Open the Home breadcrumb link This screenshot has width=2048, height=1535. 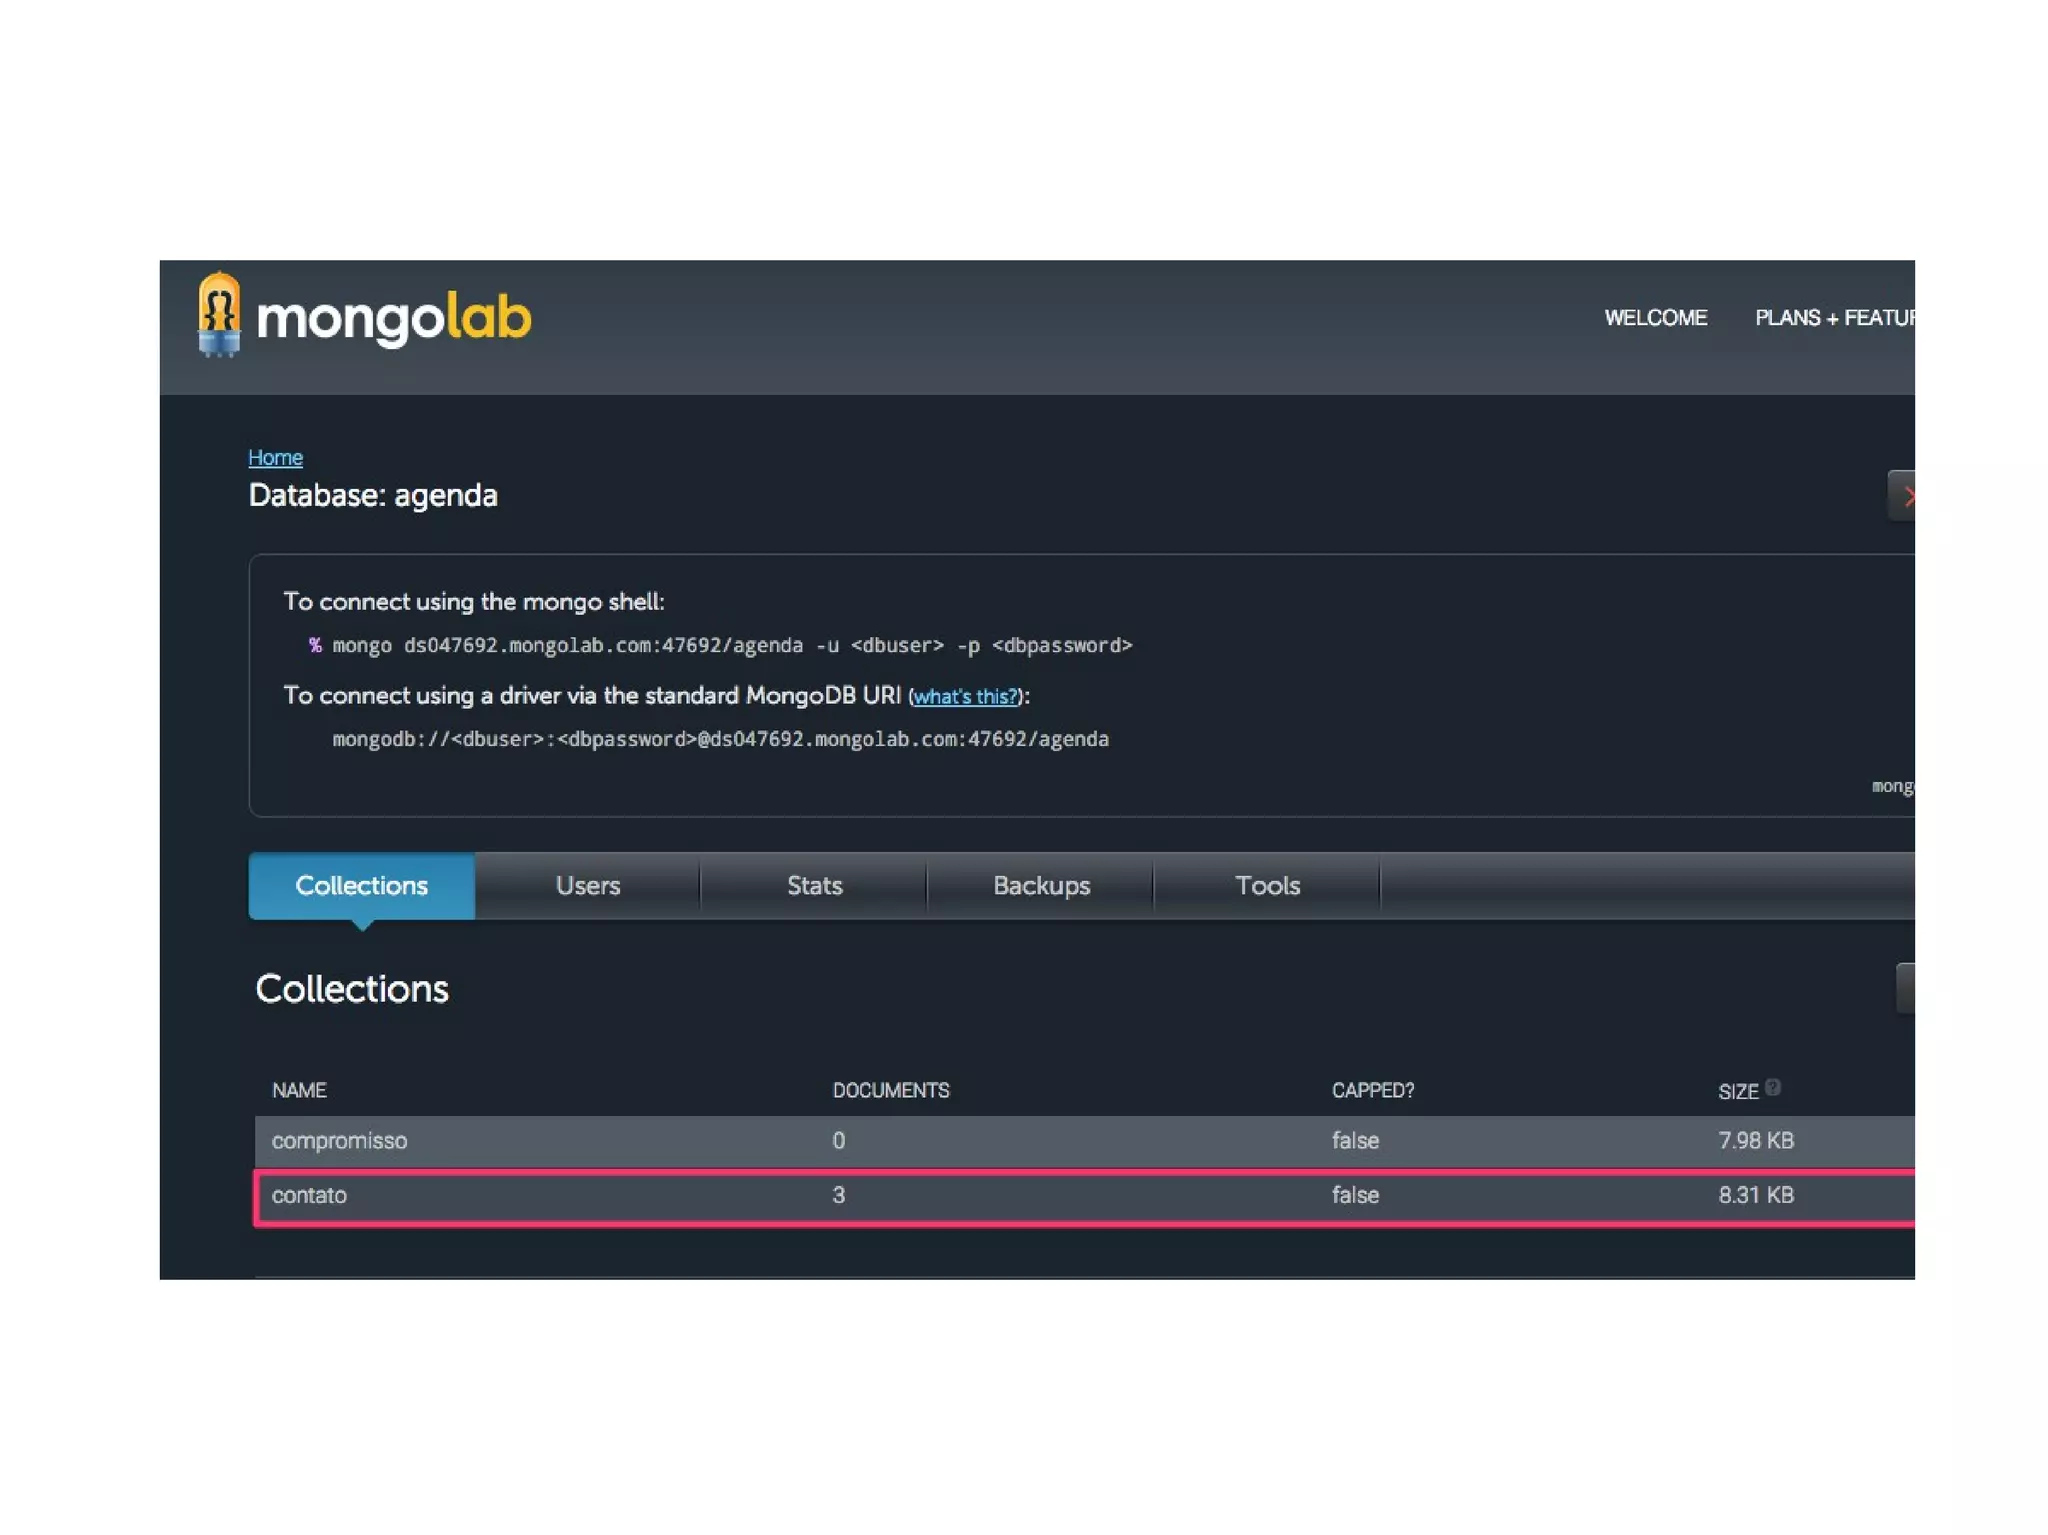(275, 457)
